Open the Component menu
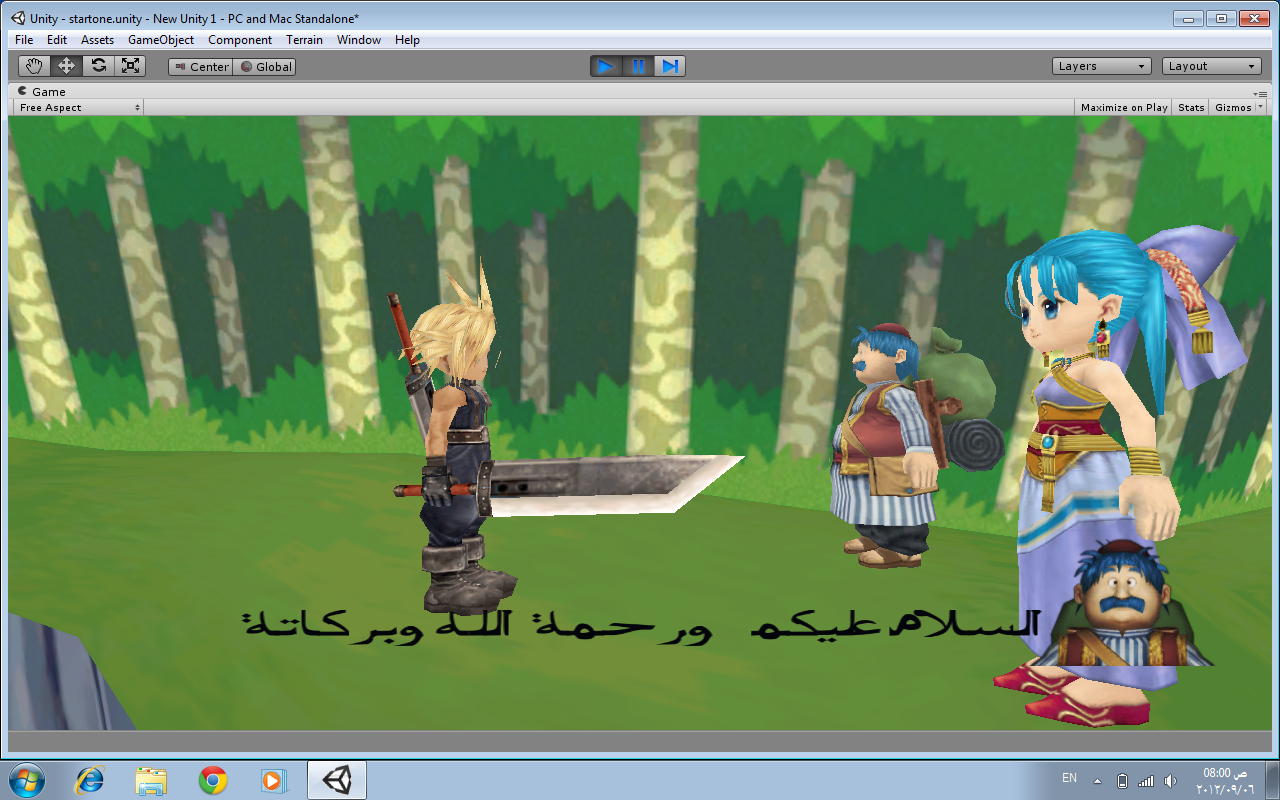 240,40
